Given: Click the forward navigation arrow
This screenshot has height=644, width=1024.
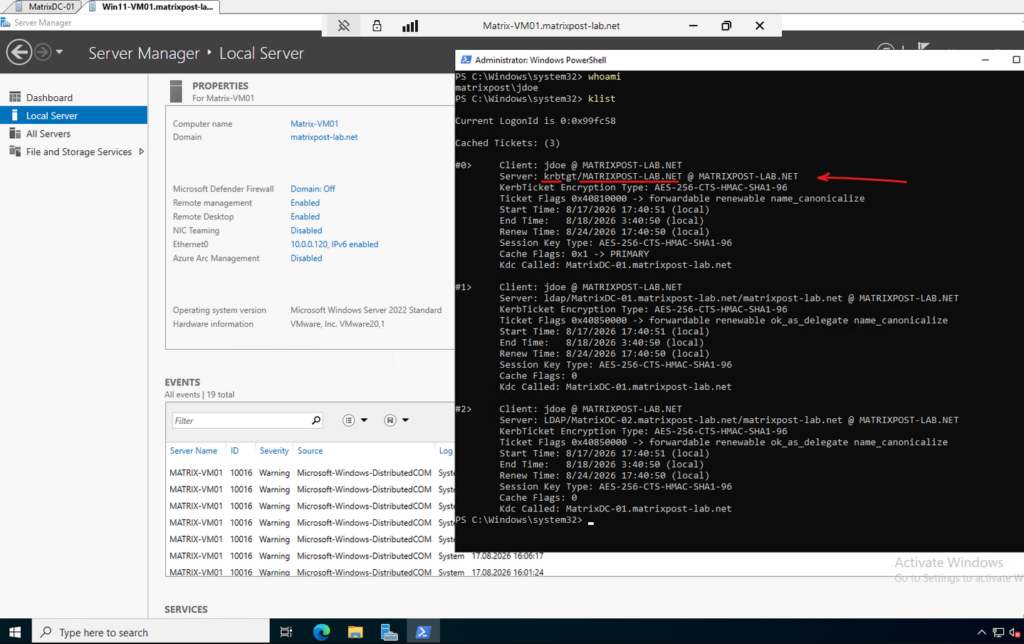Looking at the screenshot, I should coord(42,52).
